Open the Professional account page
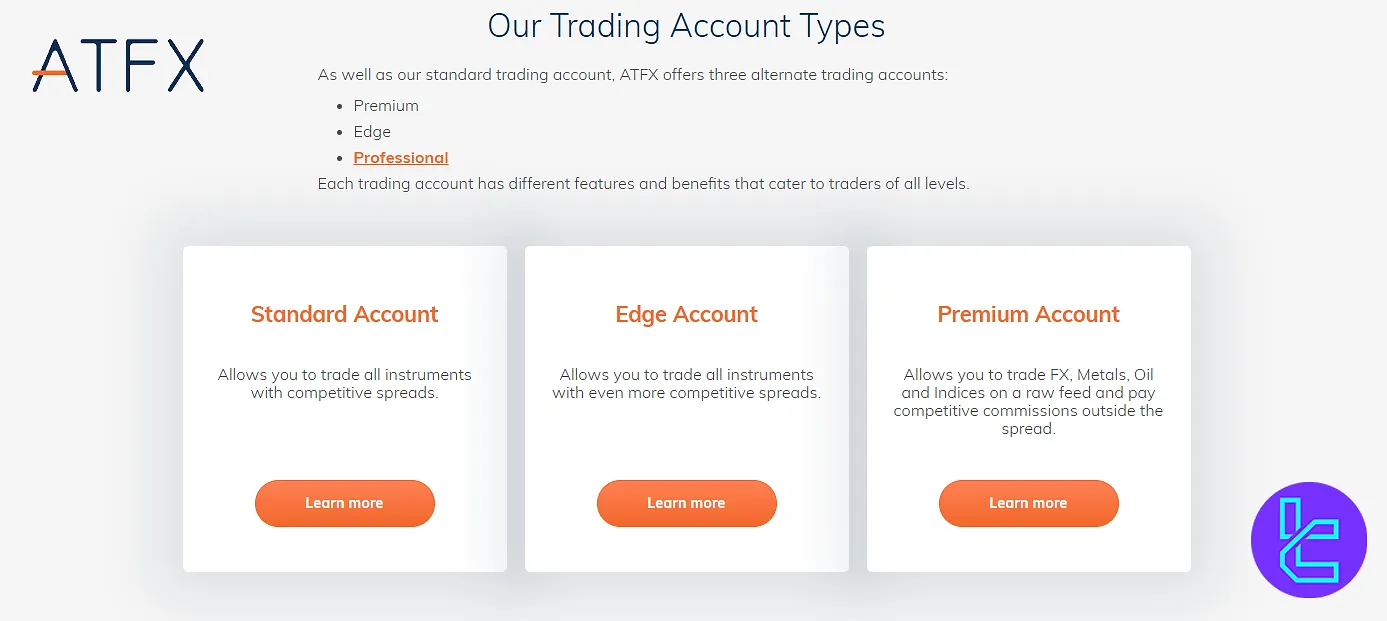Viewport: 1387px width, 621px height. [x=400, y=157]
